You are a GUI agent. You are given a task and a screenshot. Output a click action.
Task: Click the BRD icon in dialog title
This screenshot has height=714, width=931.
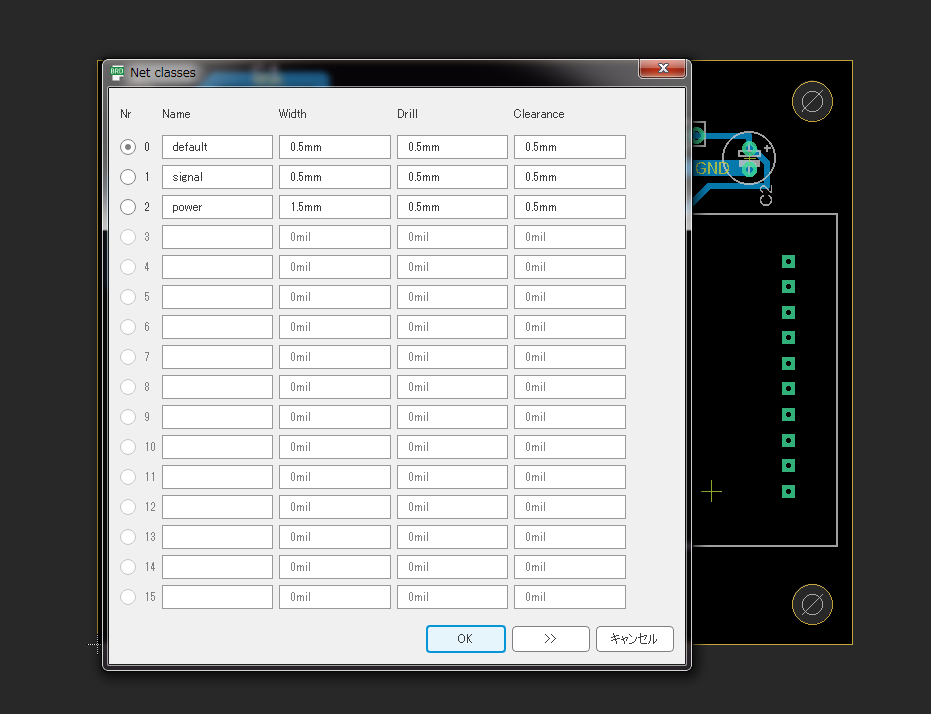[118, 73]
